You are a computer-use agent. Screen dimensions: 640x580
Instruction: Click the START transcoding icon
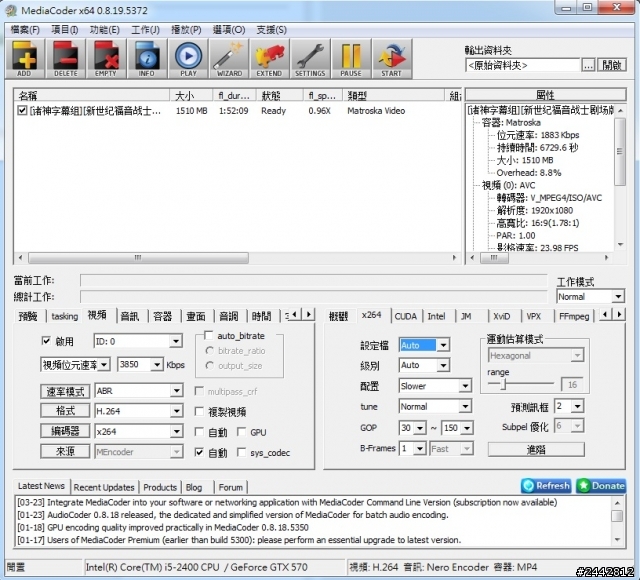391,59
